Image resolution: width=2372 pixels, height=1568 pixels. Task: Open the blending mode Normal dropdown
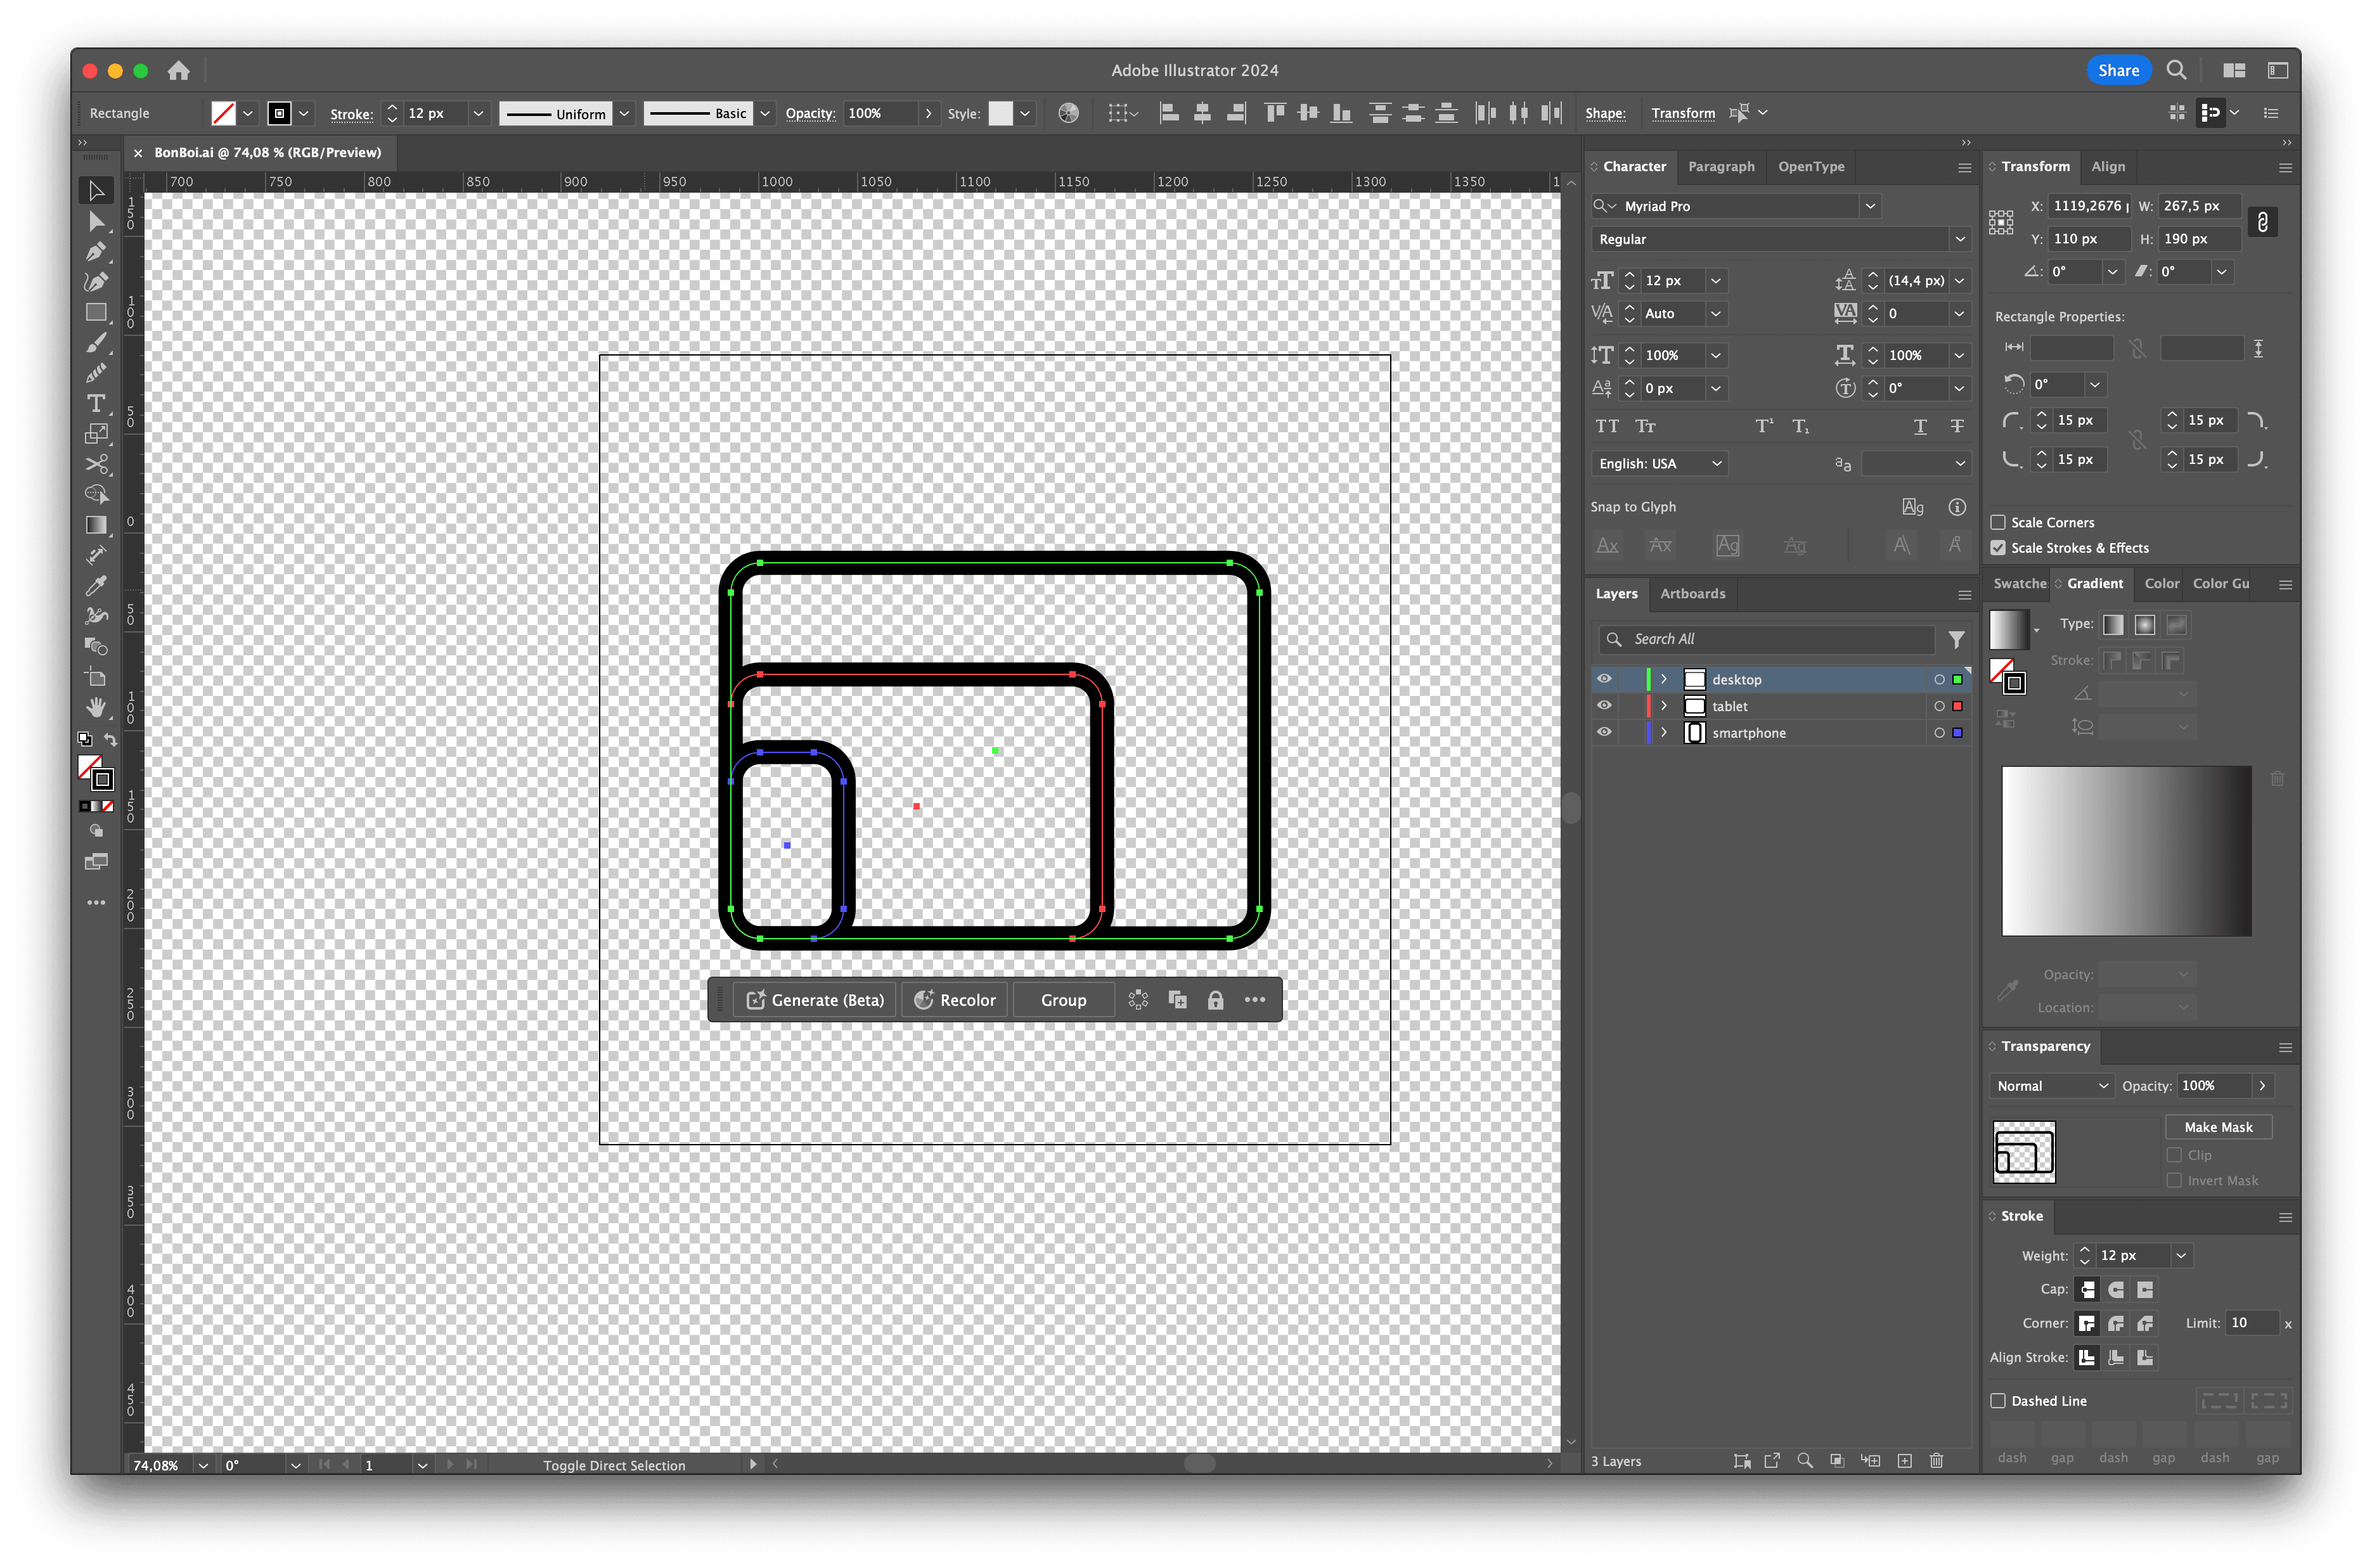click(2051, 1086)
